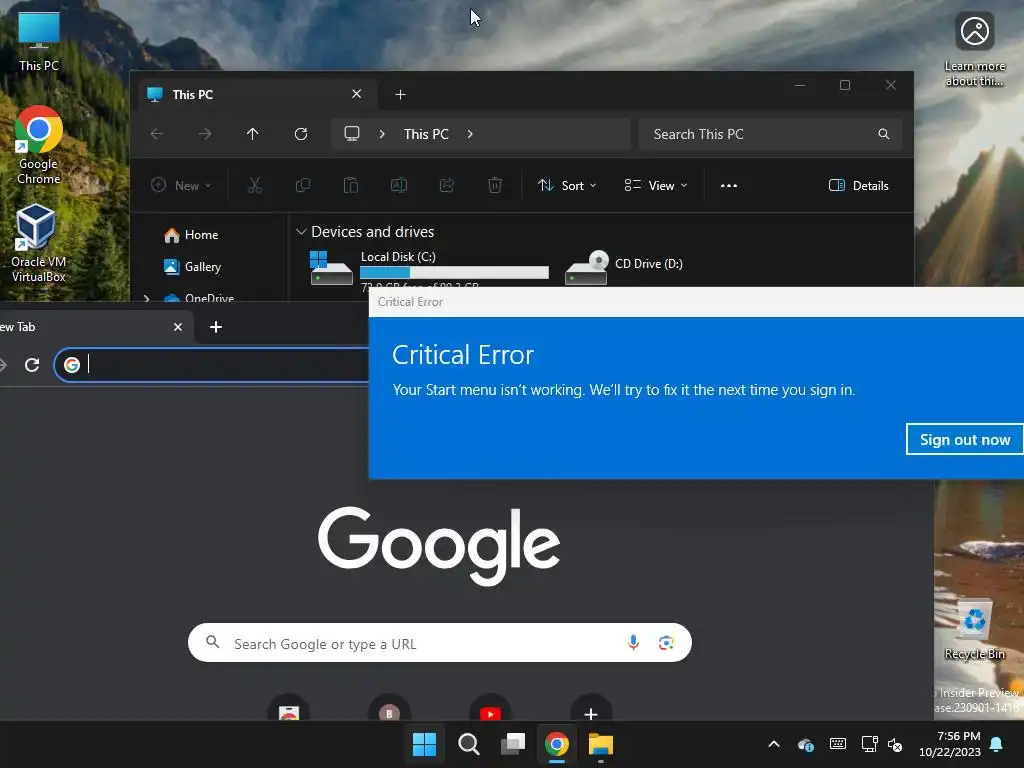Click the Search Google or type a URL box
The width and height of the screenshot is (1024, 768).
coord(440,643)
